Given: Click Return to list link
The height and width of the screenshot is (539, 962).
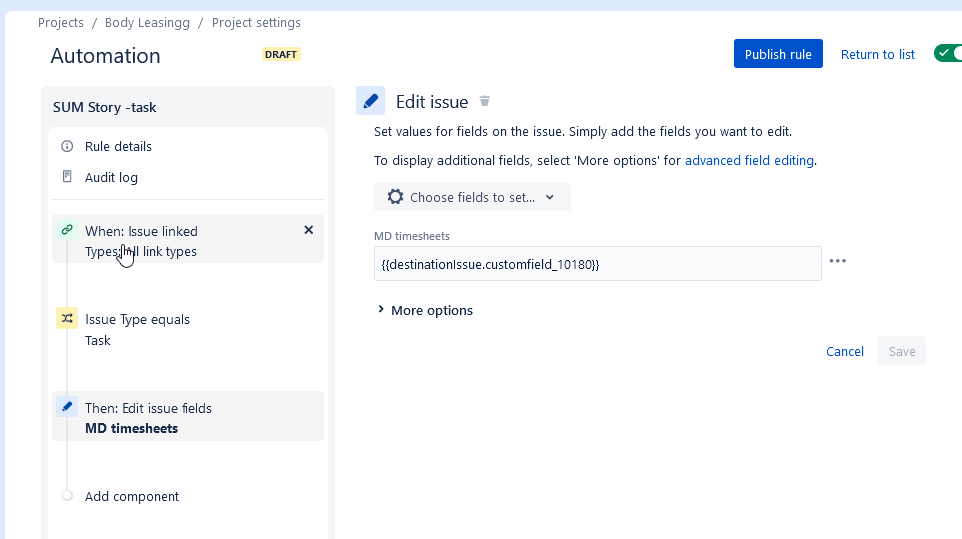Looking at the screenshot, I should tap(877, 55).
